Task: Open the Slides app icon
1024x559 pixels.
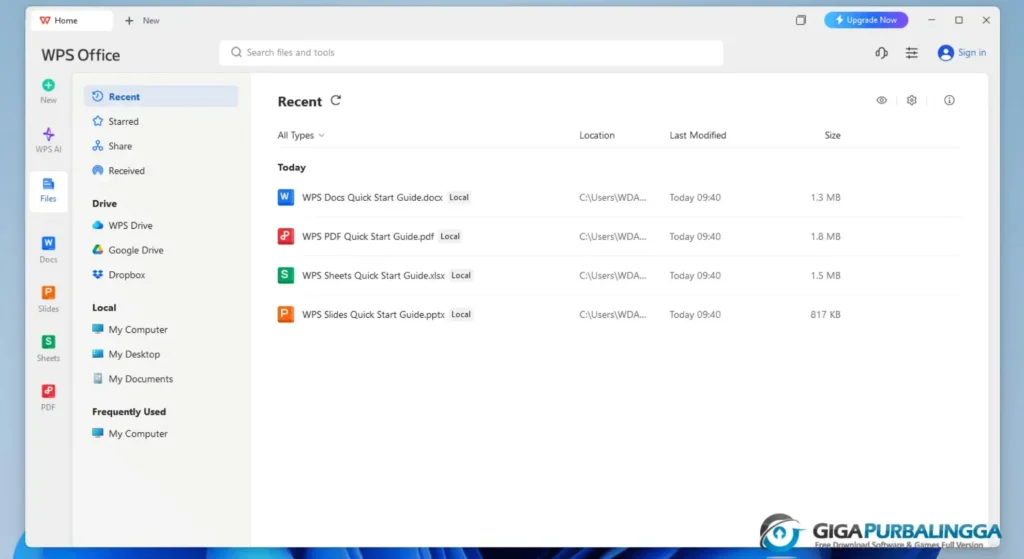Action: coord(48,292)
